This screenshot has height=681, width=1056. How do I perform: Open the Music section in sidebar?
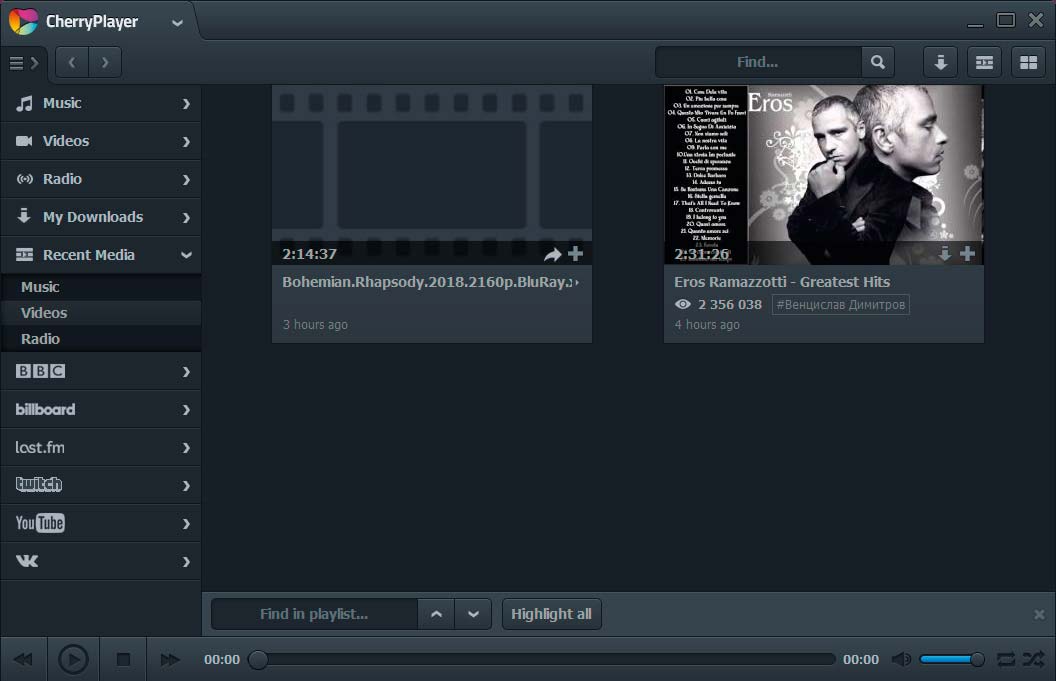click(x=101, y=103)
